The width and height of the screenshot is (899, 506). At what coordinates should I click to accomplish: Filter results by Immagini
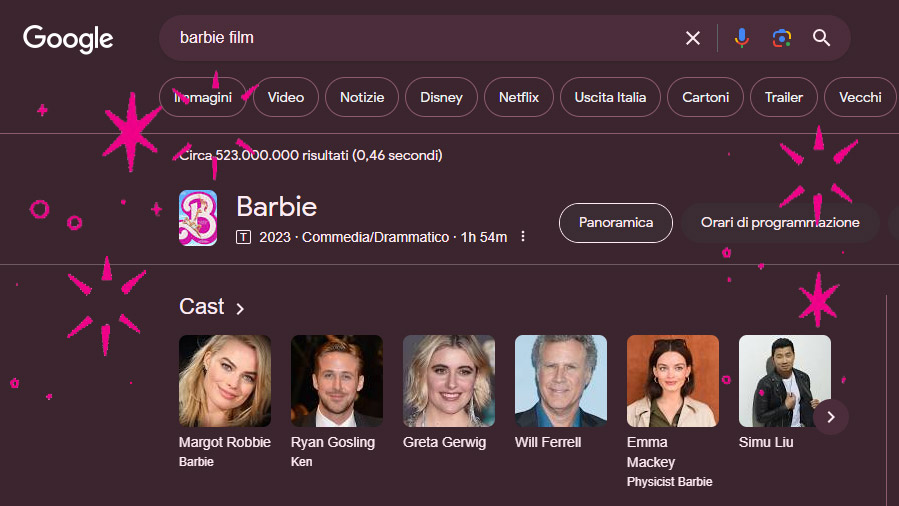[203, 97]
